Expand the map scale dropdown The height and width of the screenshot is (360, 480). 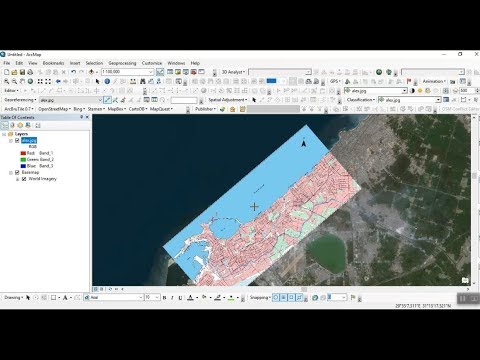click(150, 72)
